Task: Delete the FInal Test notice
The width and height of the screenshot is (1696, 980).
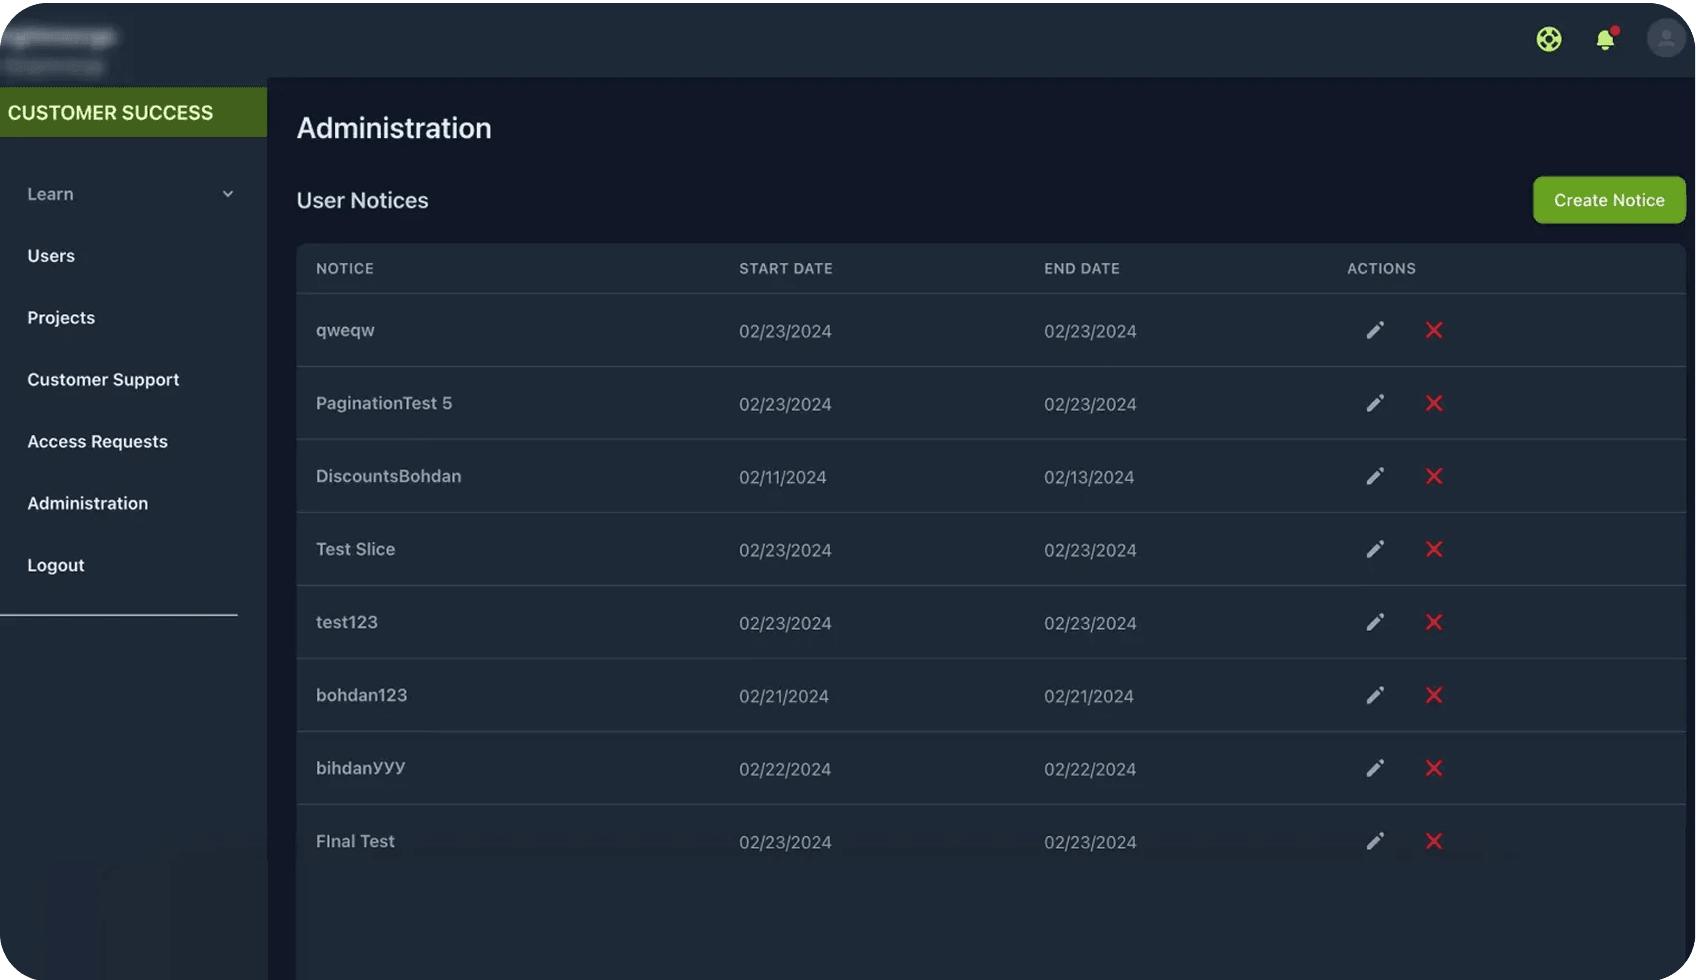Action: (1433, 841)
